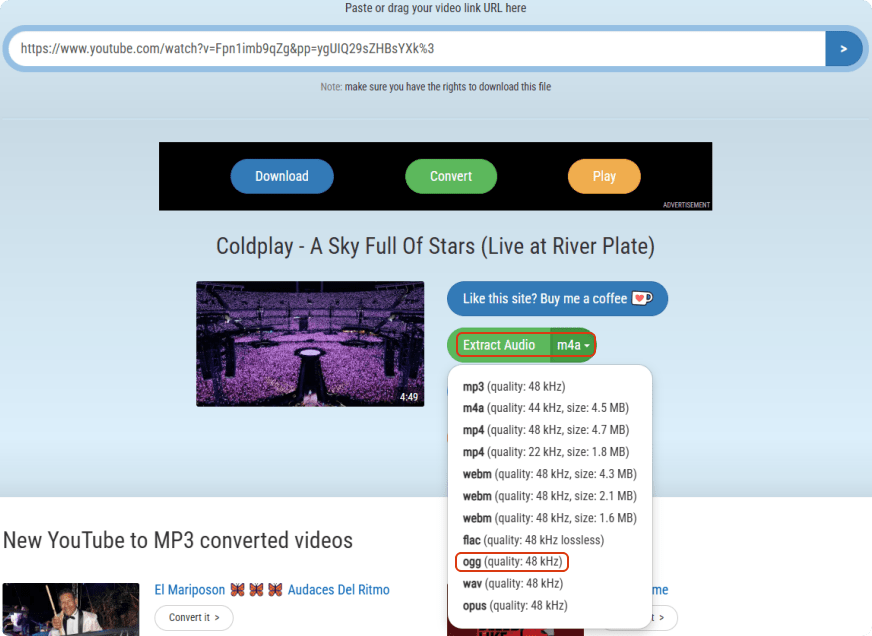Click the Buy me a coffee button
The image size is (872, 636).
point(557,298)
